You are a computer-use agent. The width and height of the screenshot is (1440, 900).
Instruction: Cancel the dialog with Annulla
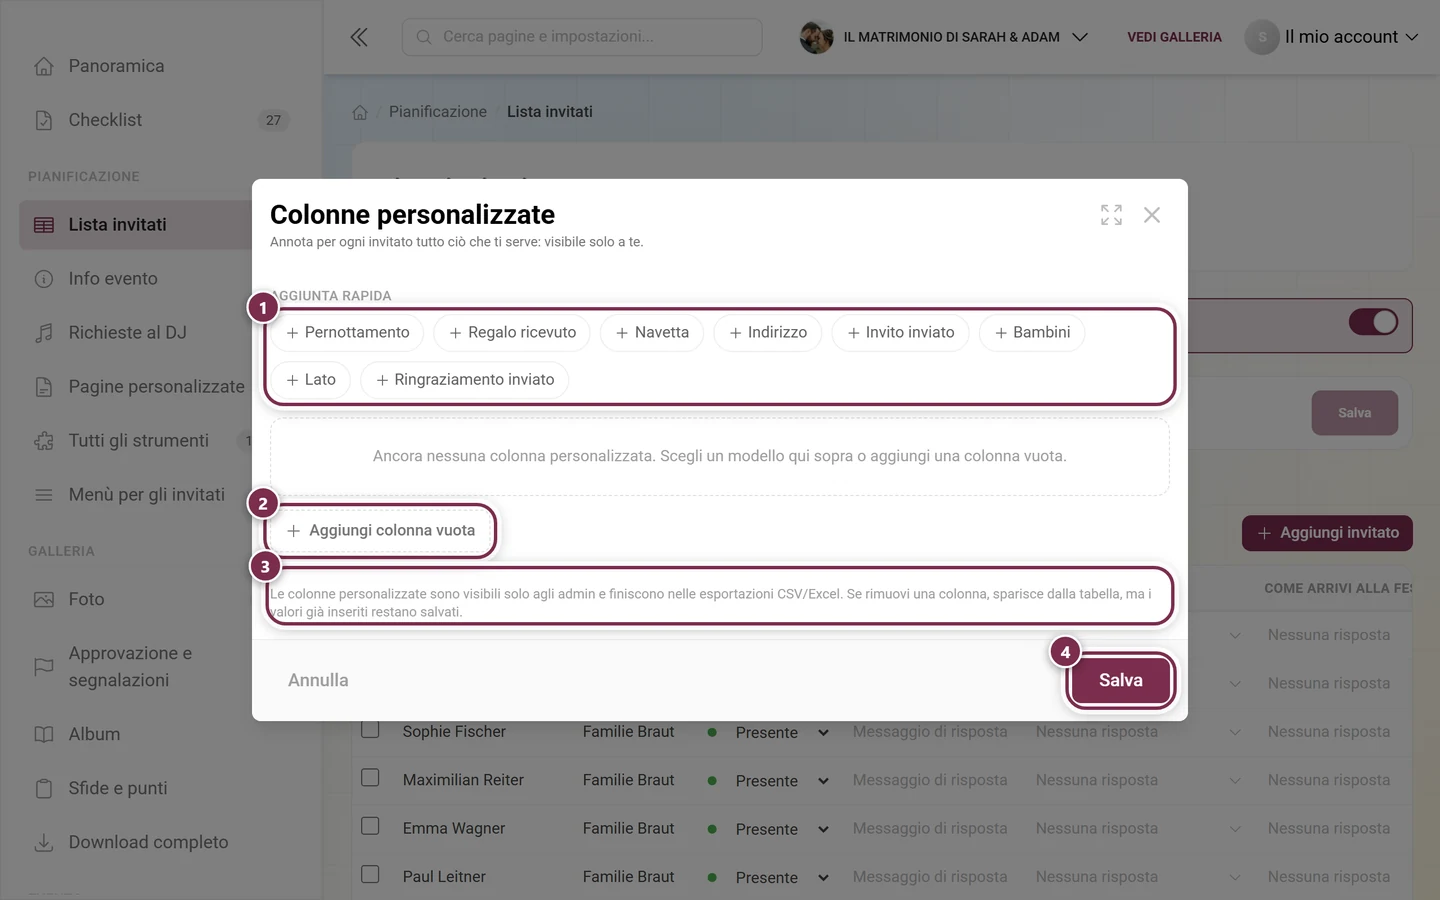click(x=318, y=680)
